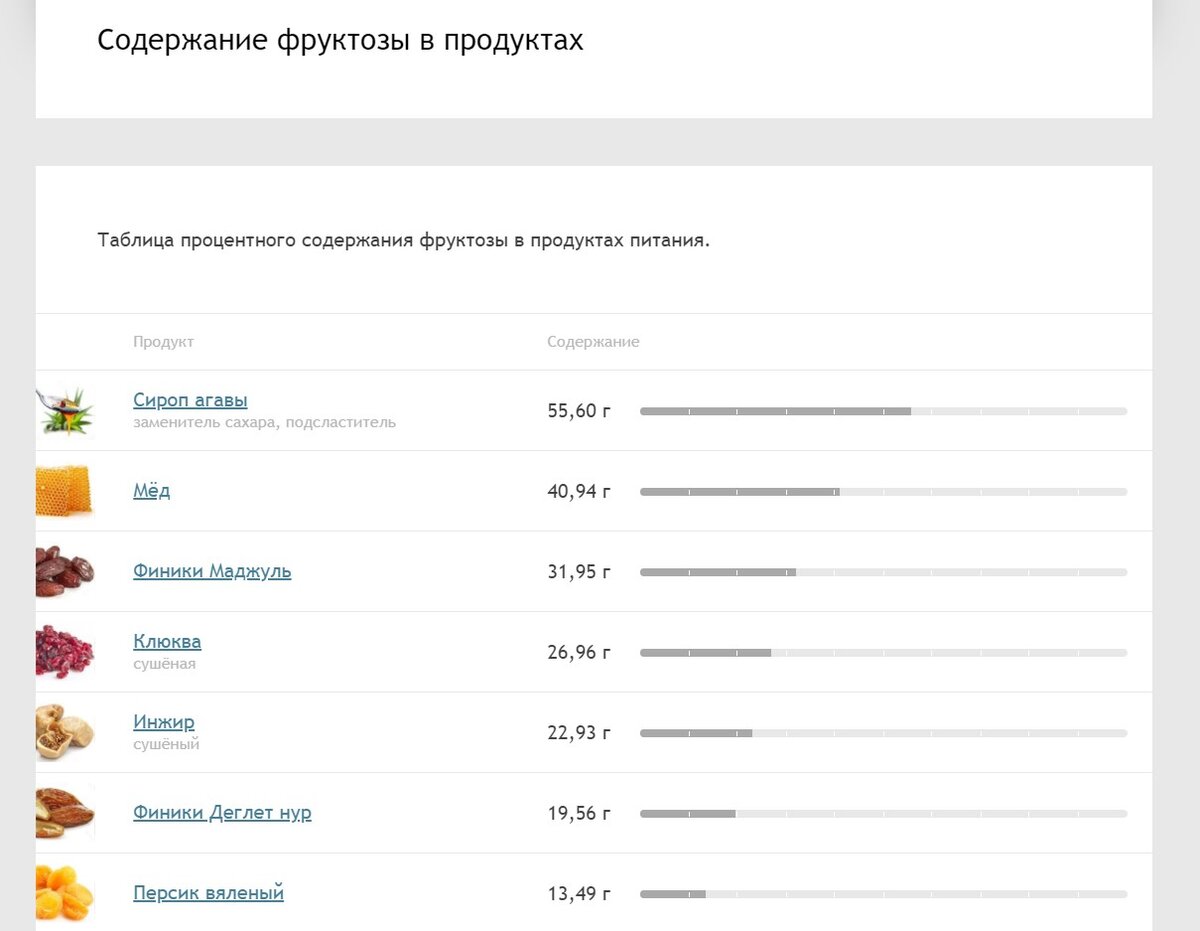1200x931 pixels.
Task: Click the Deglet Nour dates image
Action: pyautogui.click(x=65, y=813)
